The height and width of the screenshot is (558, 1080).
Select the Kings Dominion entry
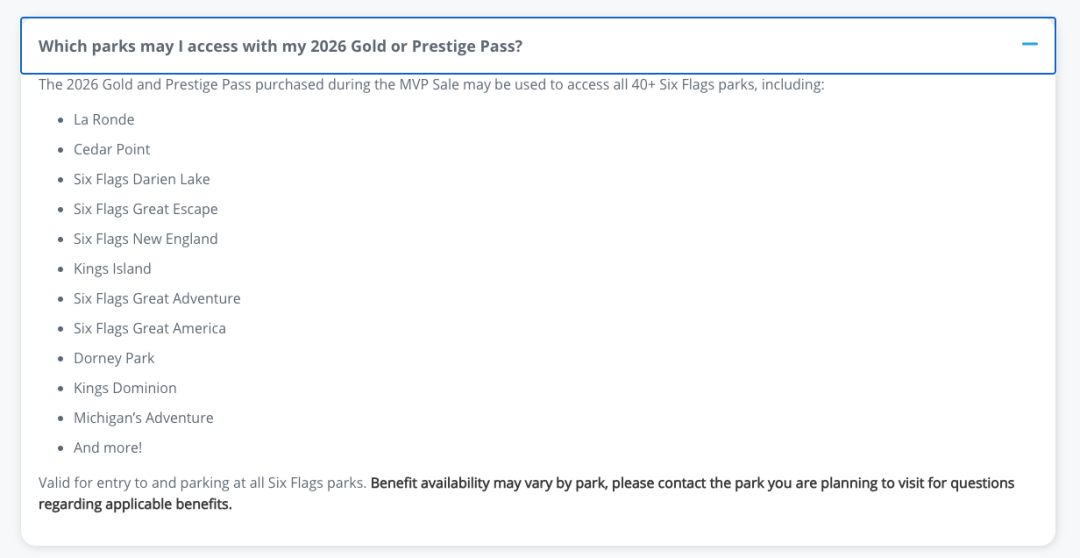125,388
